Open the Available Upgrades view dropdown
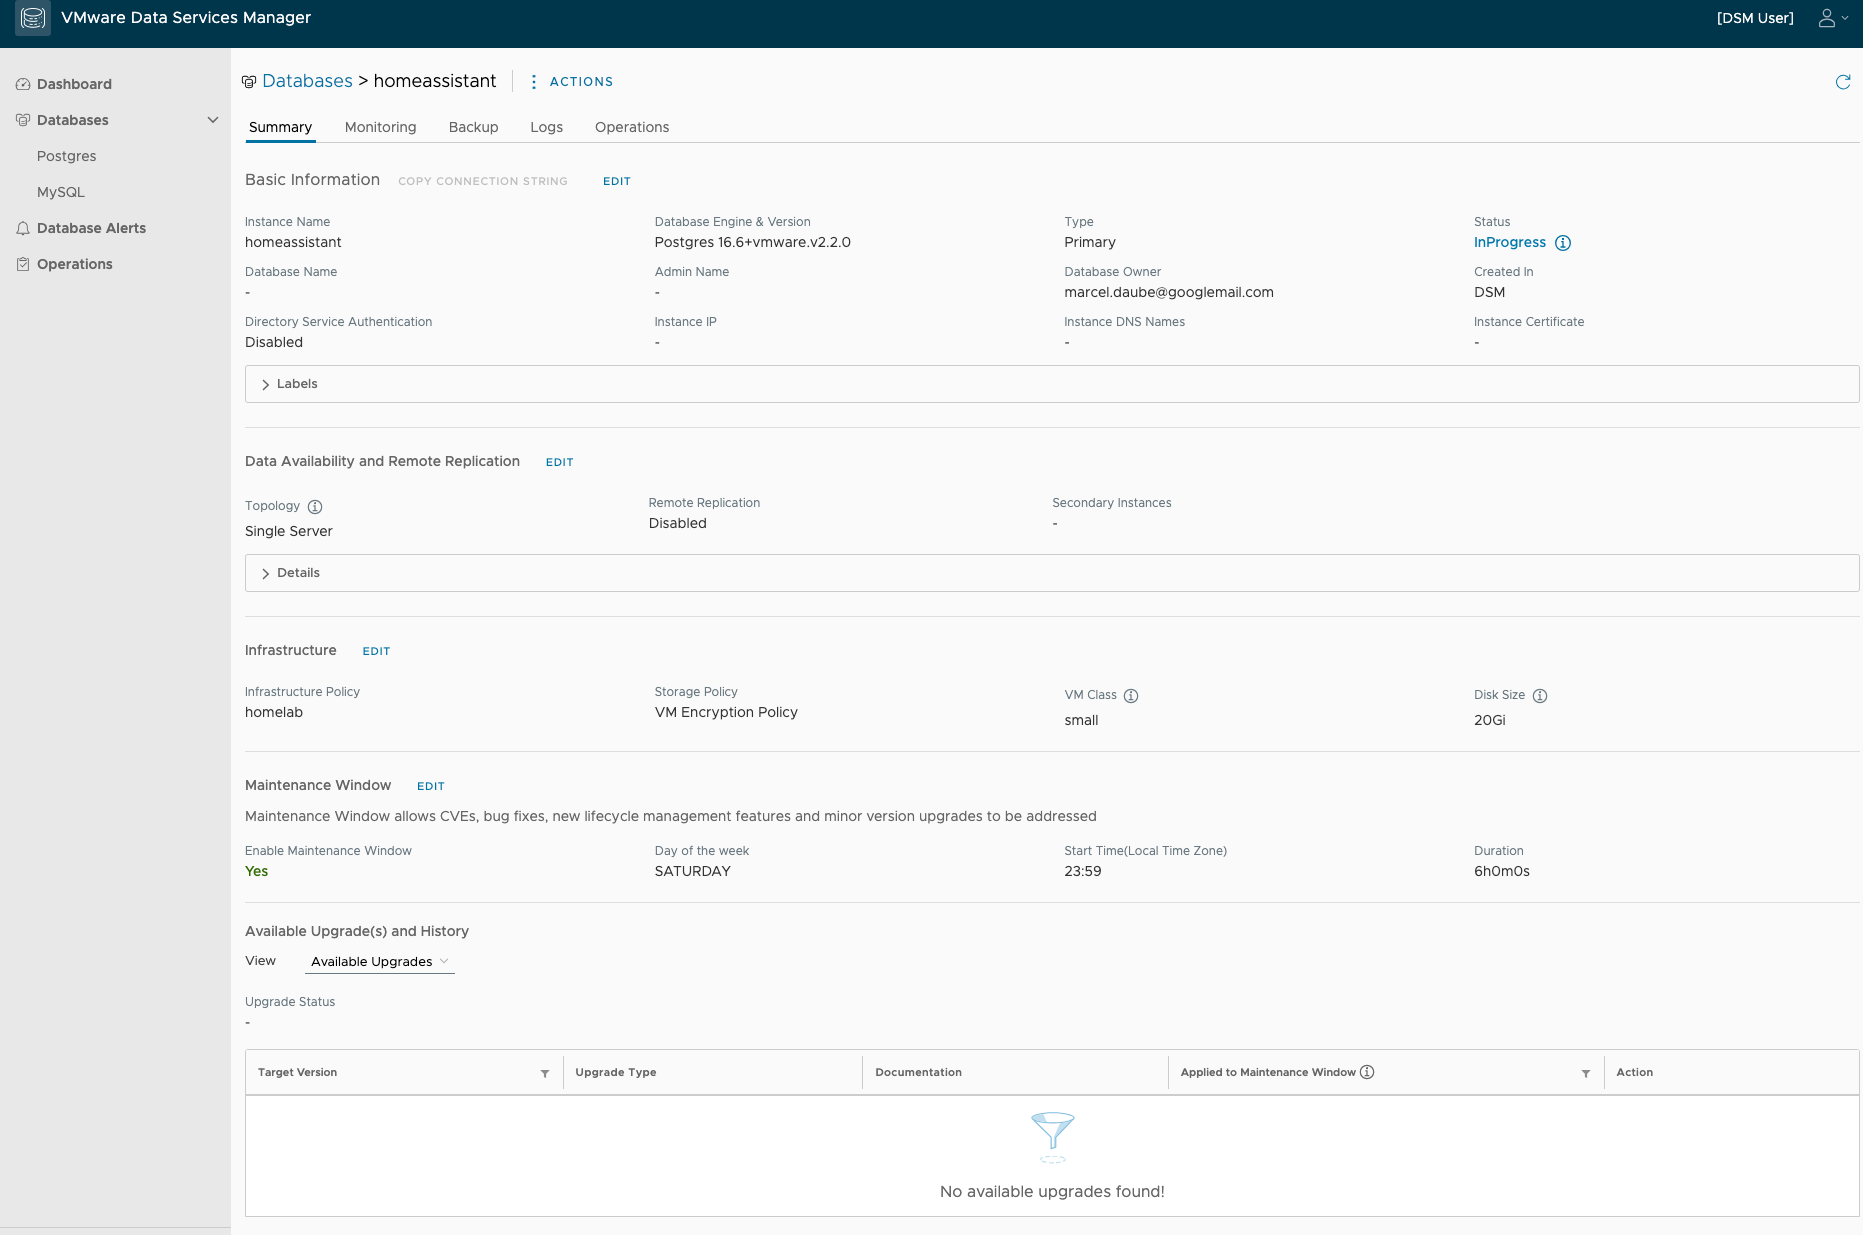1863x1235 pixels. [379, 962]
